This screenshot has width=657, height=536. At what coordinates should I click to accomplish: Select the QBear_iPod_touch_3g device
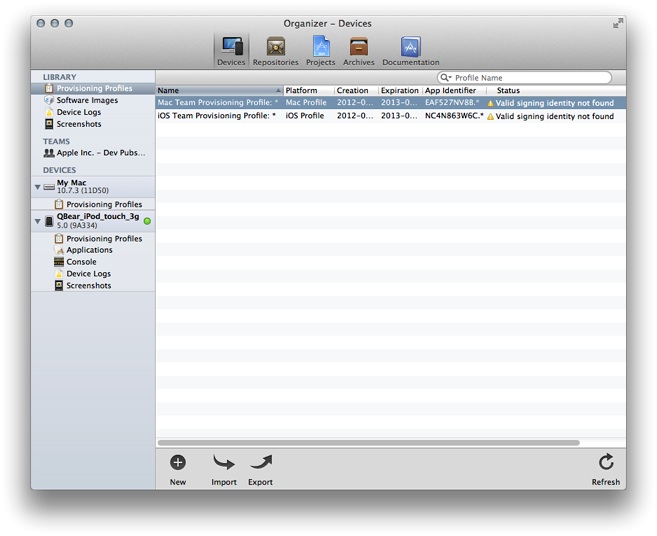click(x=93, y=220)
